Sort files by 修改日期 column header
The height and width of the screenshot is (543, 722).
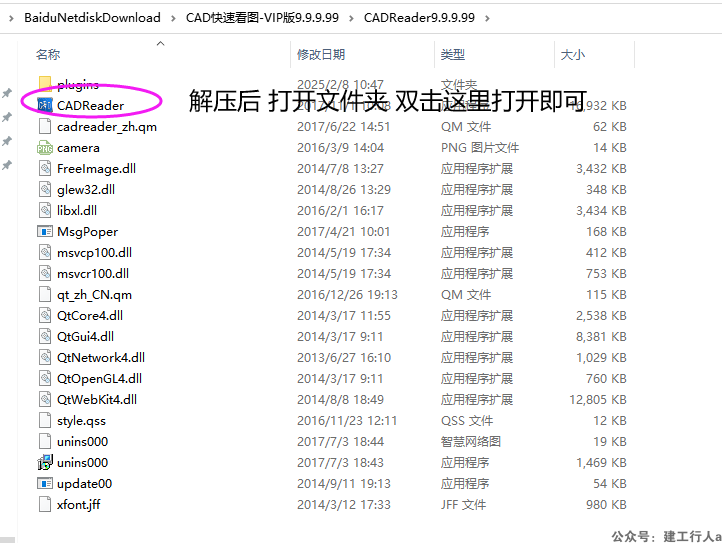click(x=321, y=54)
